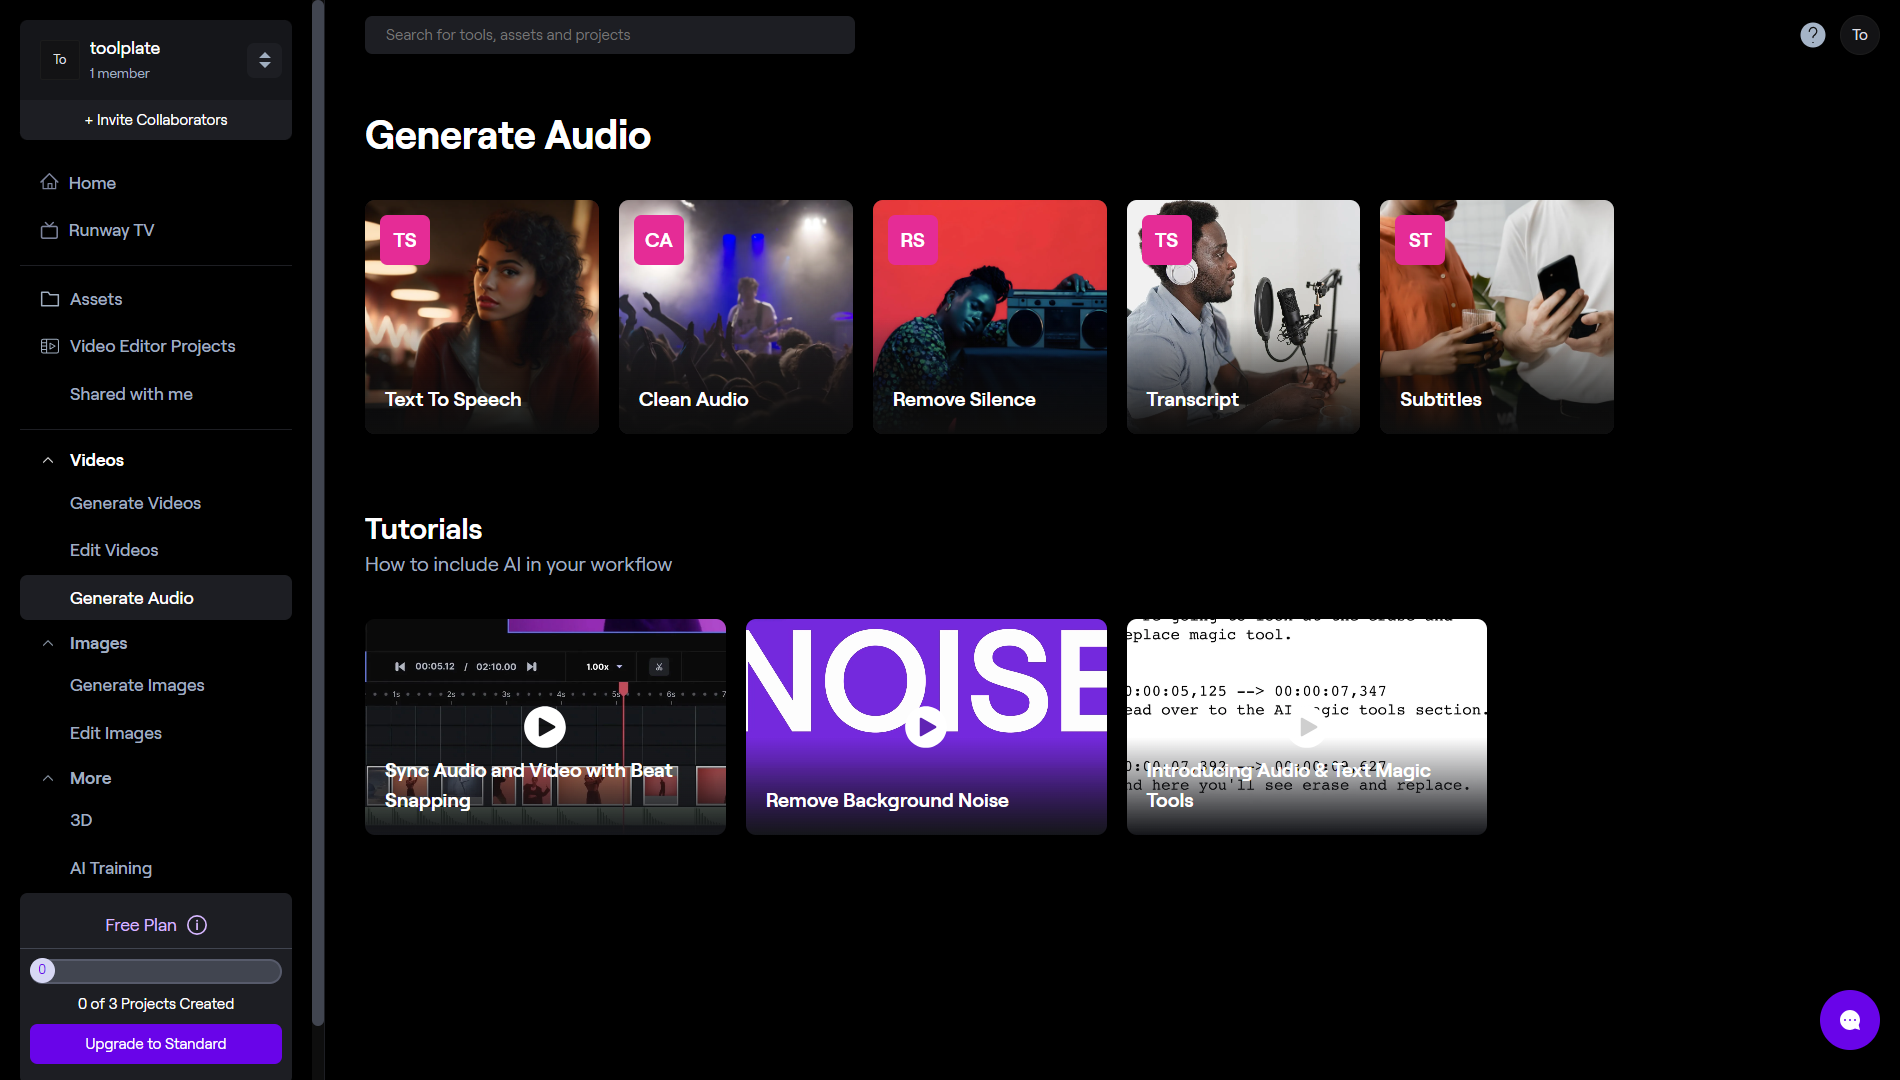Open the Remove Silence tool card

pyautogui.click(x=990, y=317)
